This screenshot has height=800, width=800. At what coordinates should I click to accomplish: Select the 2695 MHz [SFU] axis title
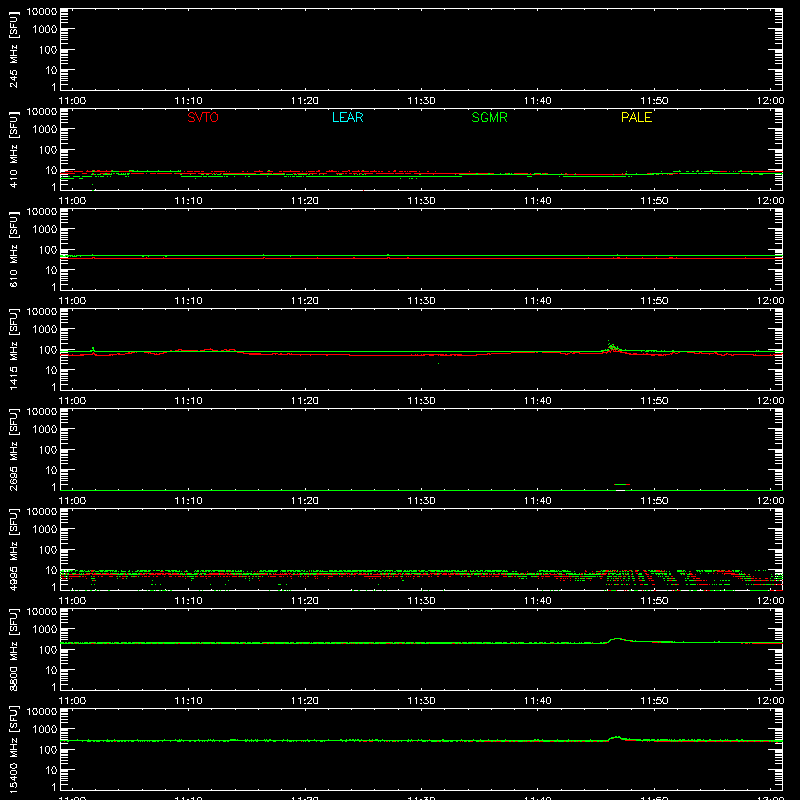[x=14, y=449]
